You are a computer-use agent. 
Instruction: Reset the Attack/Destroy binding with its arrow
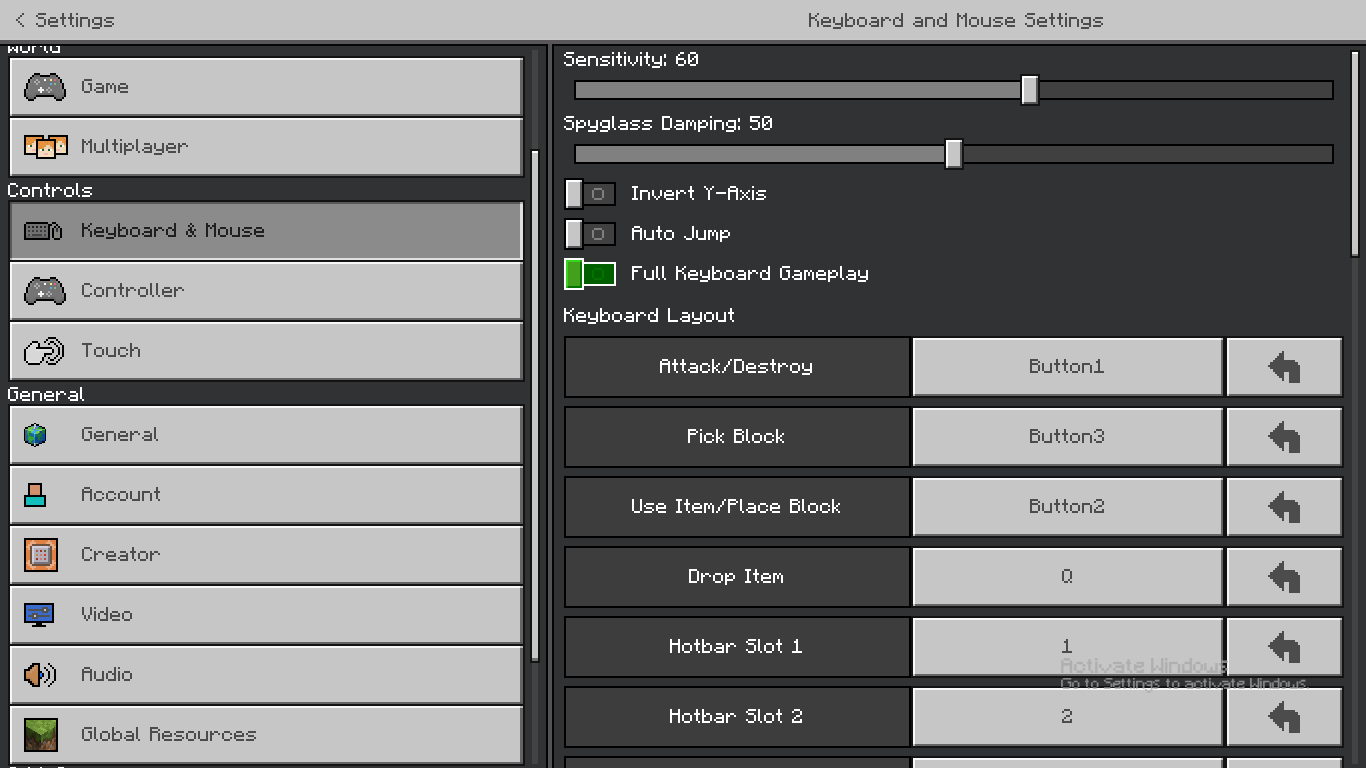(x=1284, y=367)
